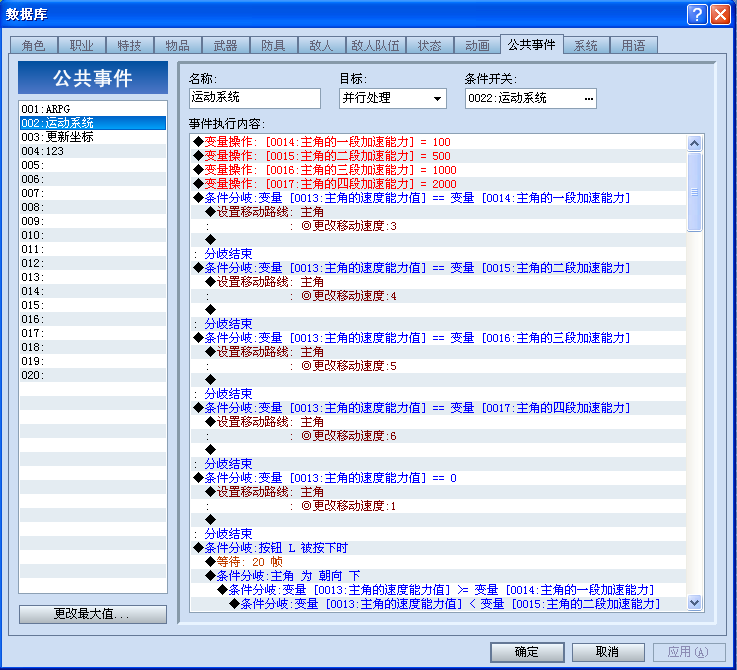This screenshot has height=670, width=737.
Task: Select 条件分歧 comparing 0013 with 0015 二段加速能力
Action: click(438, 268)
